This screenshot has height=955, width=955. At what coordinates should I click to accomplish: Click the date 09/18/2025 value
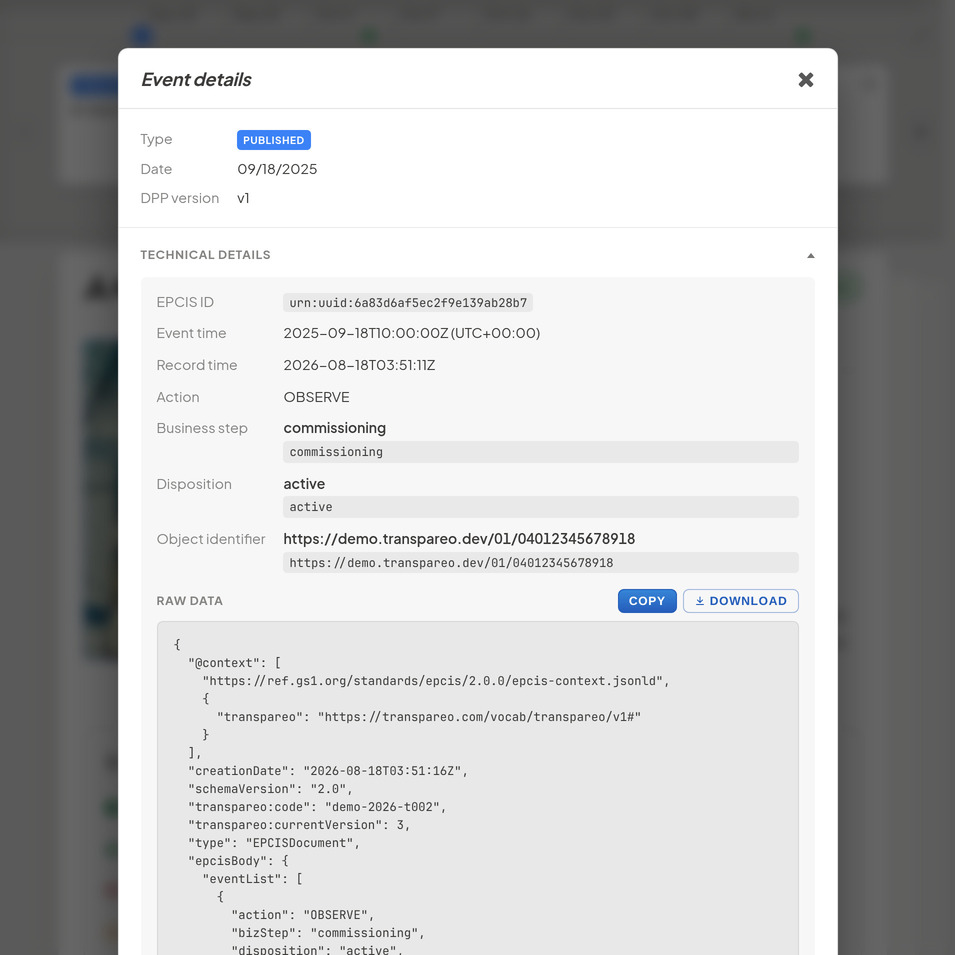[x=277, y=169]
